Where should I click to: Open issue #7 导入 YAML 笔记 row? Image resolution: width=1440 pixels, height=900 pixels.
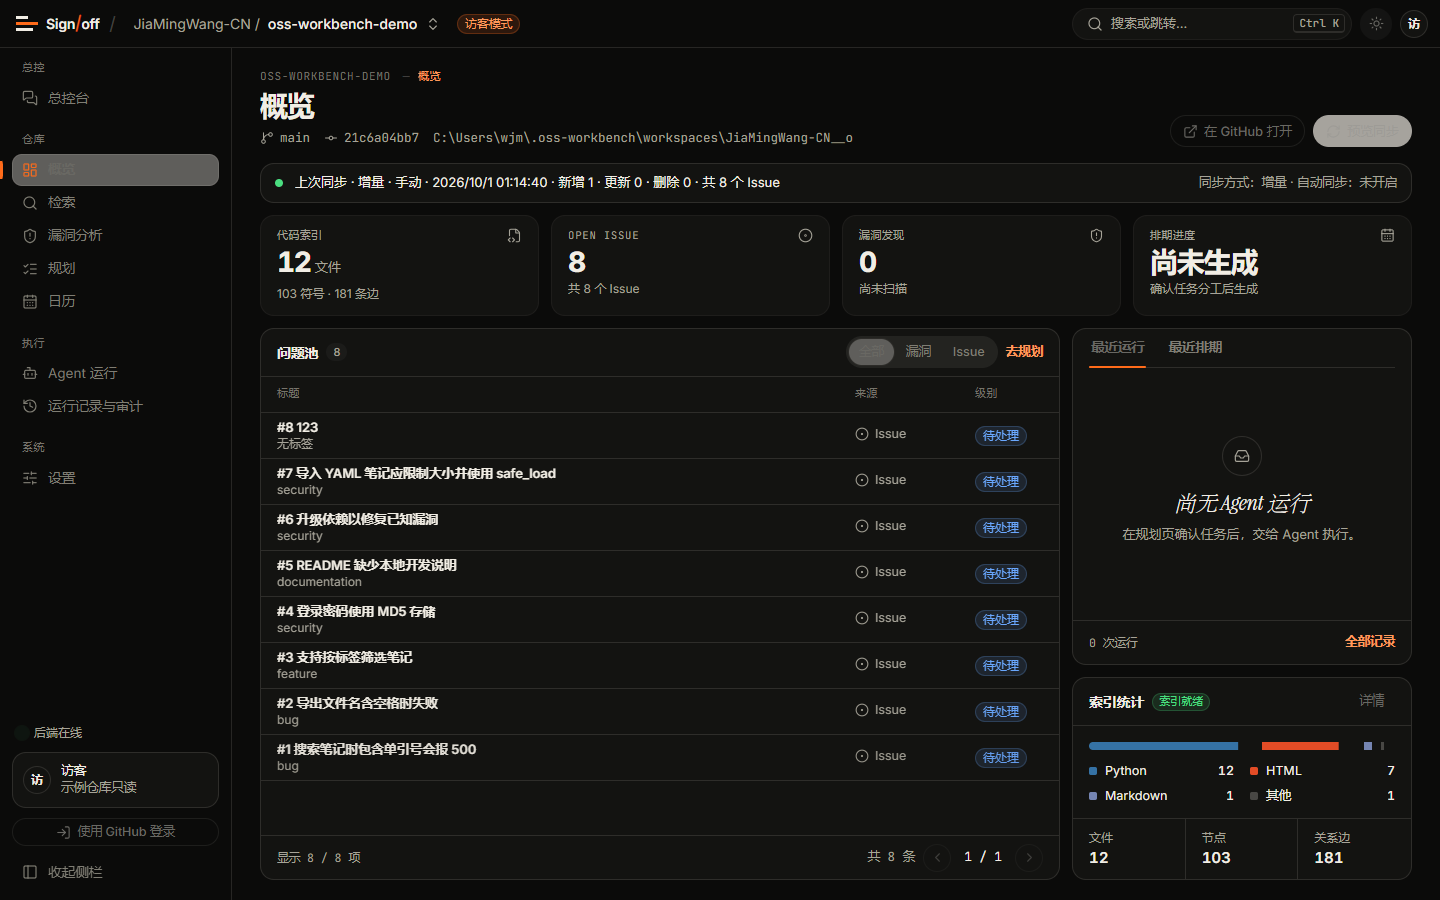pyautogui.click(x=660, y=482)
